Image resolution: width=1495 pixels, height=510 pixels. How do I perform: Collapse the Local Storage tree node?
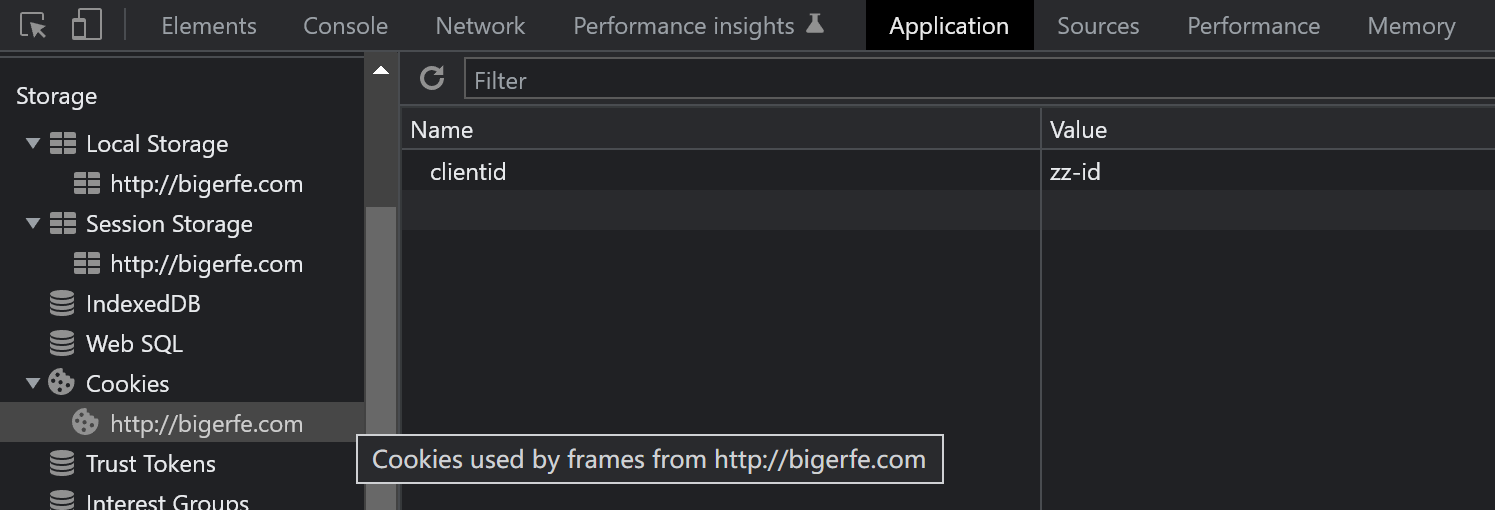click(x=33, y=144)
